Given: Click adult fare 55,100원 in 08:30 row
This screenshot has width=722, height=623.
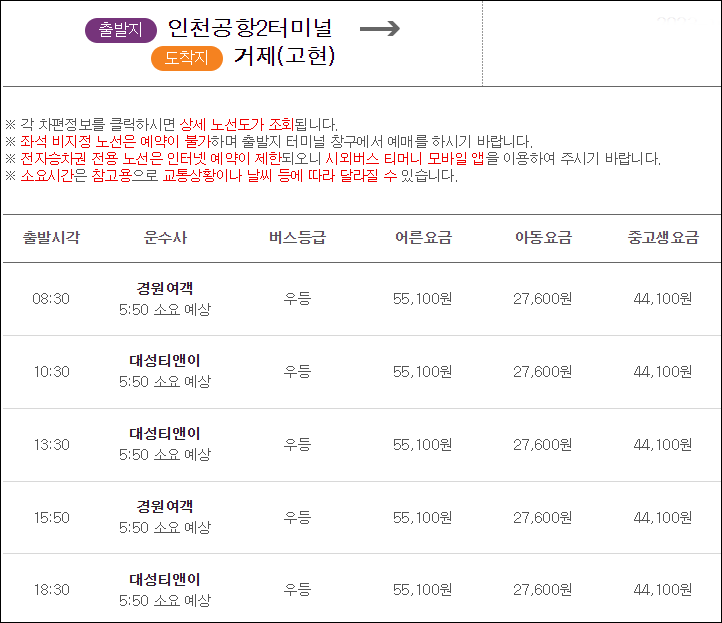Looking at the screenshot, I should tap(423, 299).
